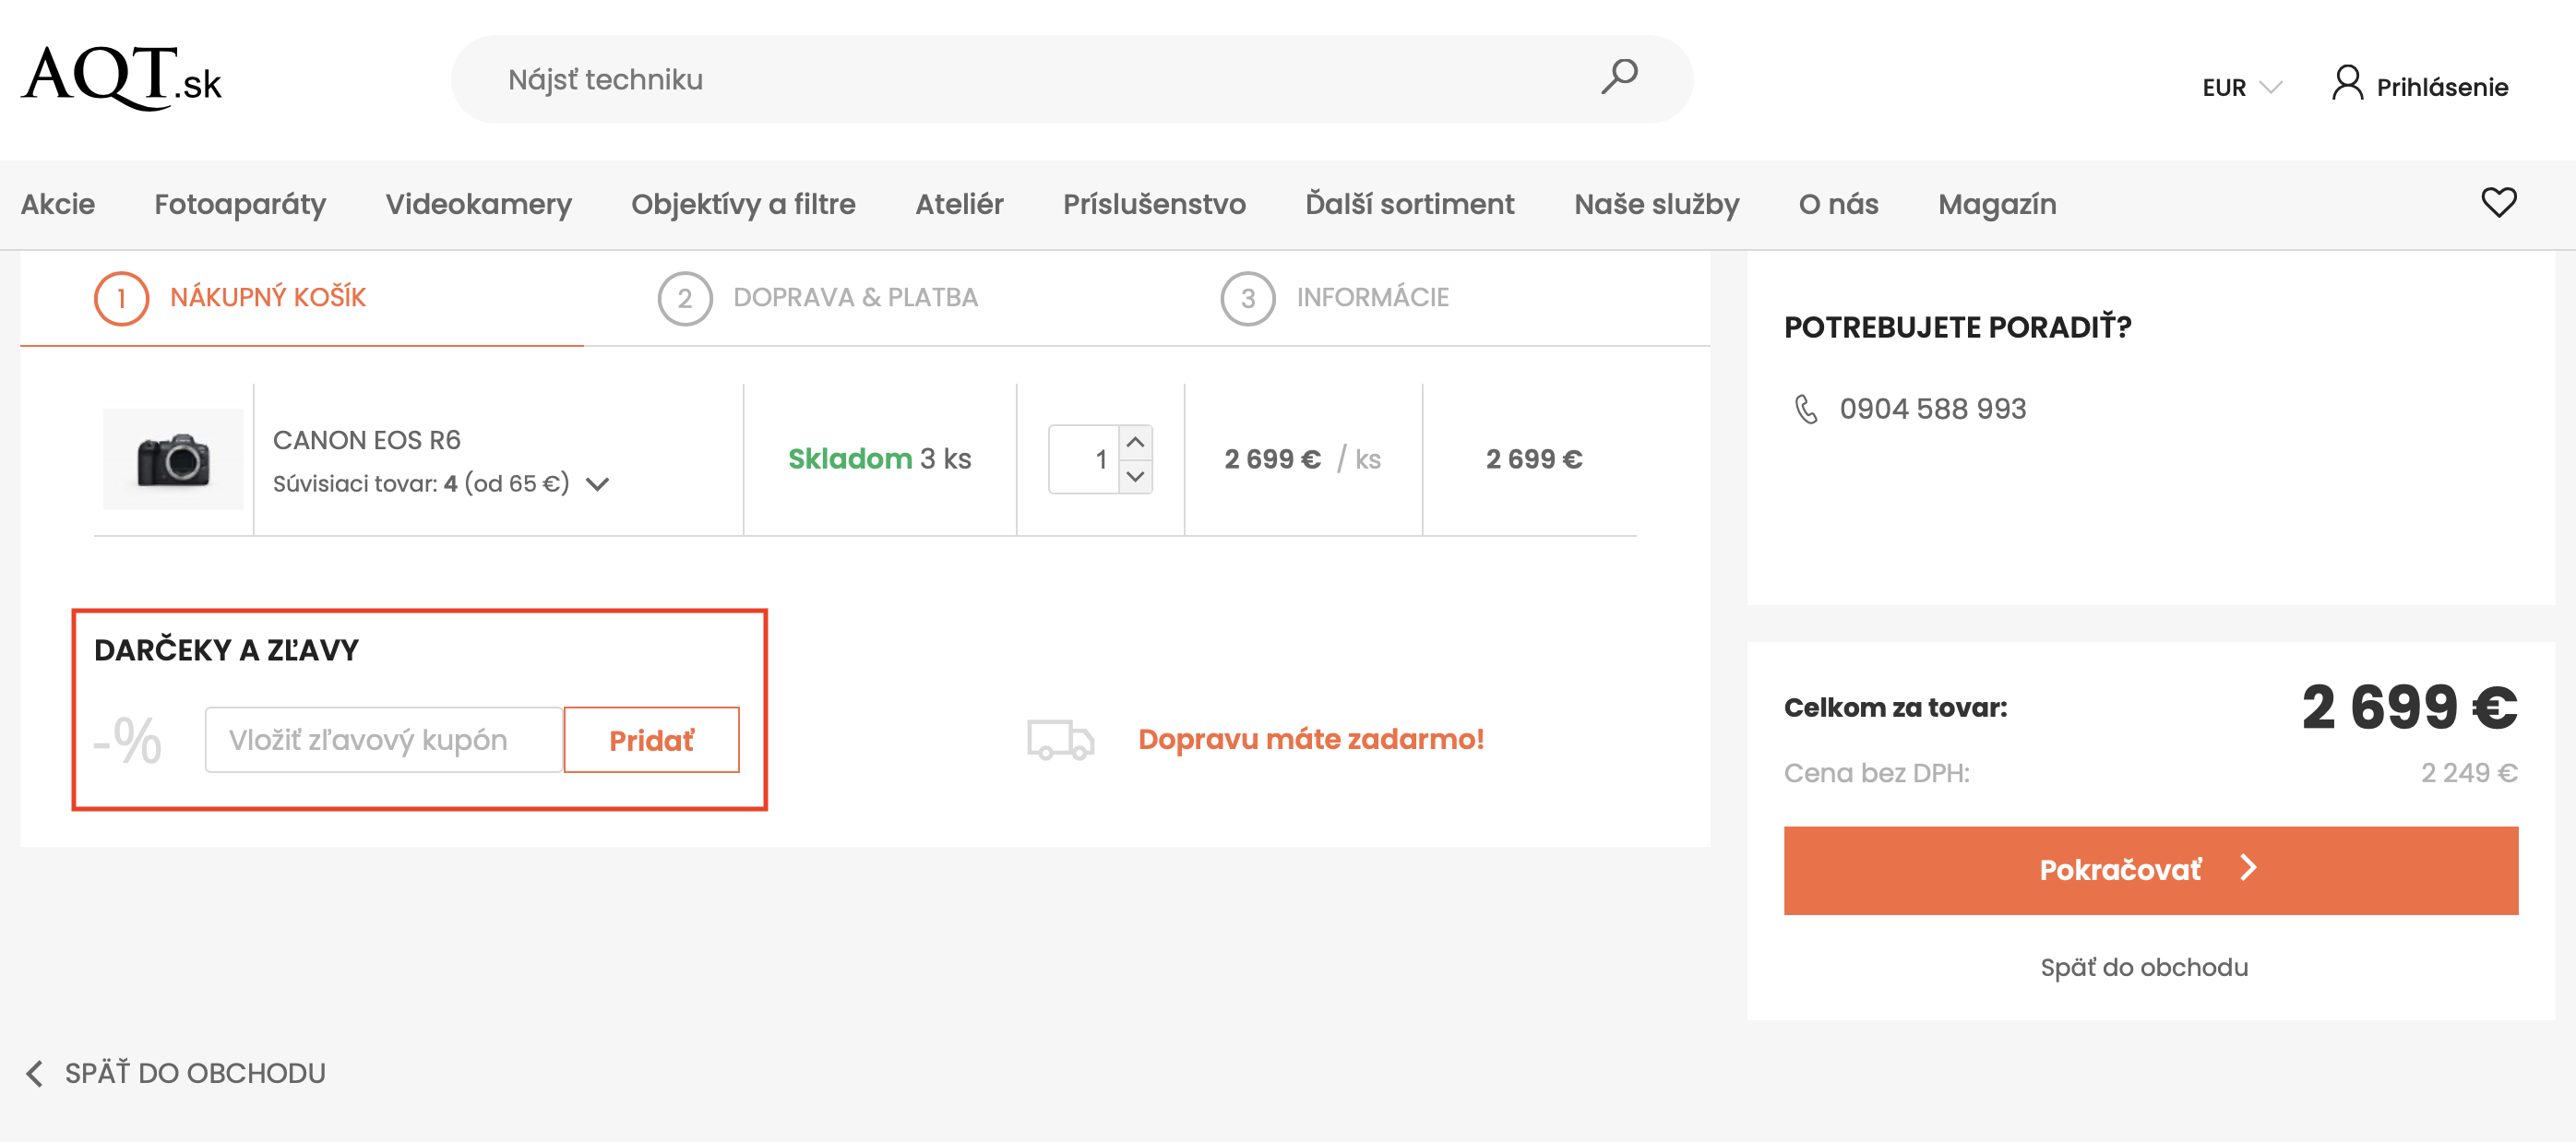Viewport: 2576px width, 1142px height.
Task: Click the Skladom 3 ks stock text
Action: 879,459
